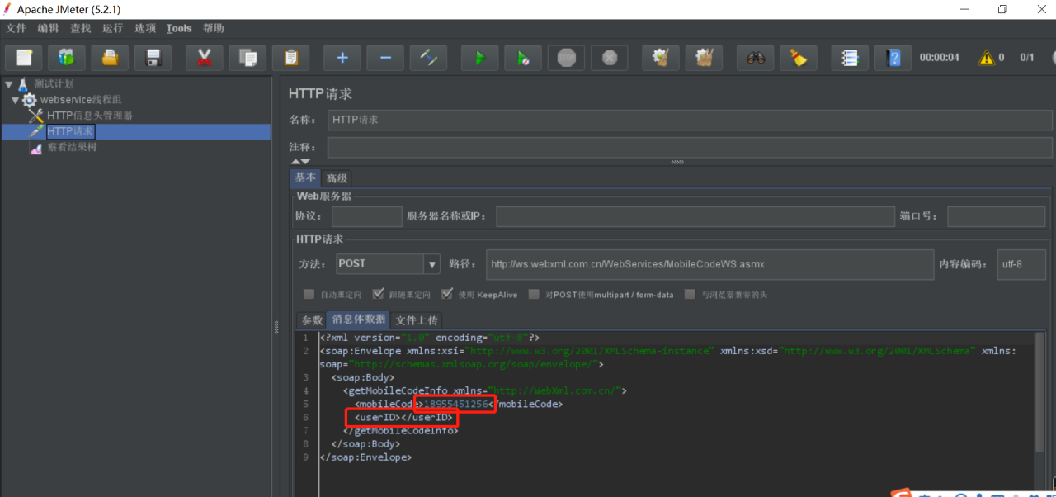Click the toggle enable/disable toolbar icon
Image resolution: width=1056 pixels, height=497 pixels.
coord(429,58)
